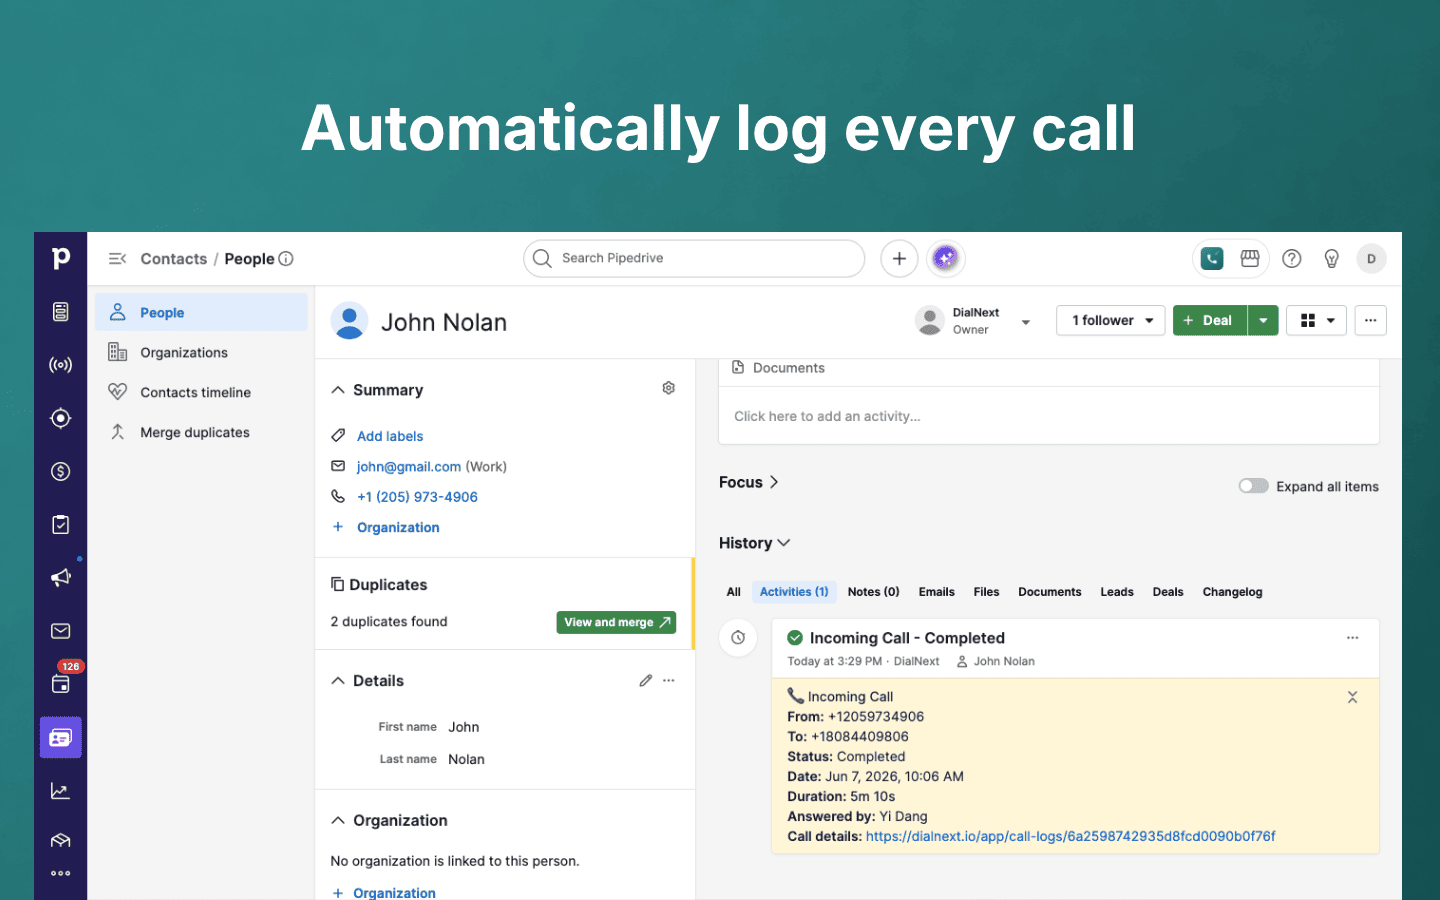The width and height of the screenshot is (1440, 900).
Task: Open the target focus sidebar icon
Action: pos(61,418)
